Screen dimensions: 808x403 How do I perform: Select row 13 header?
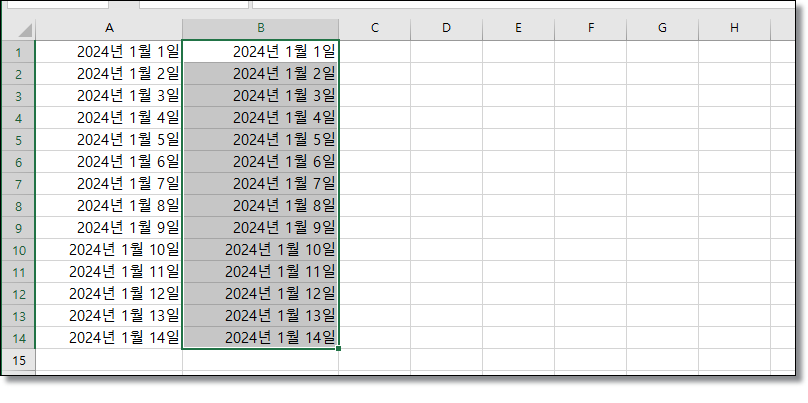coord(19,315)
